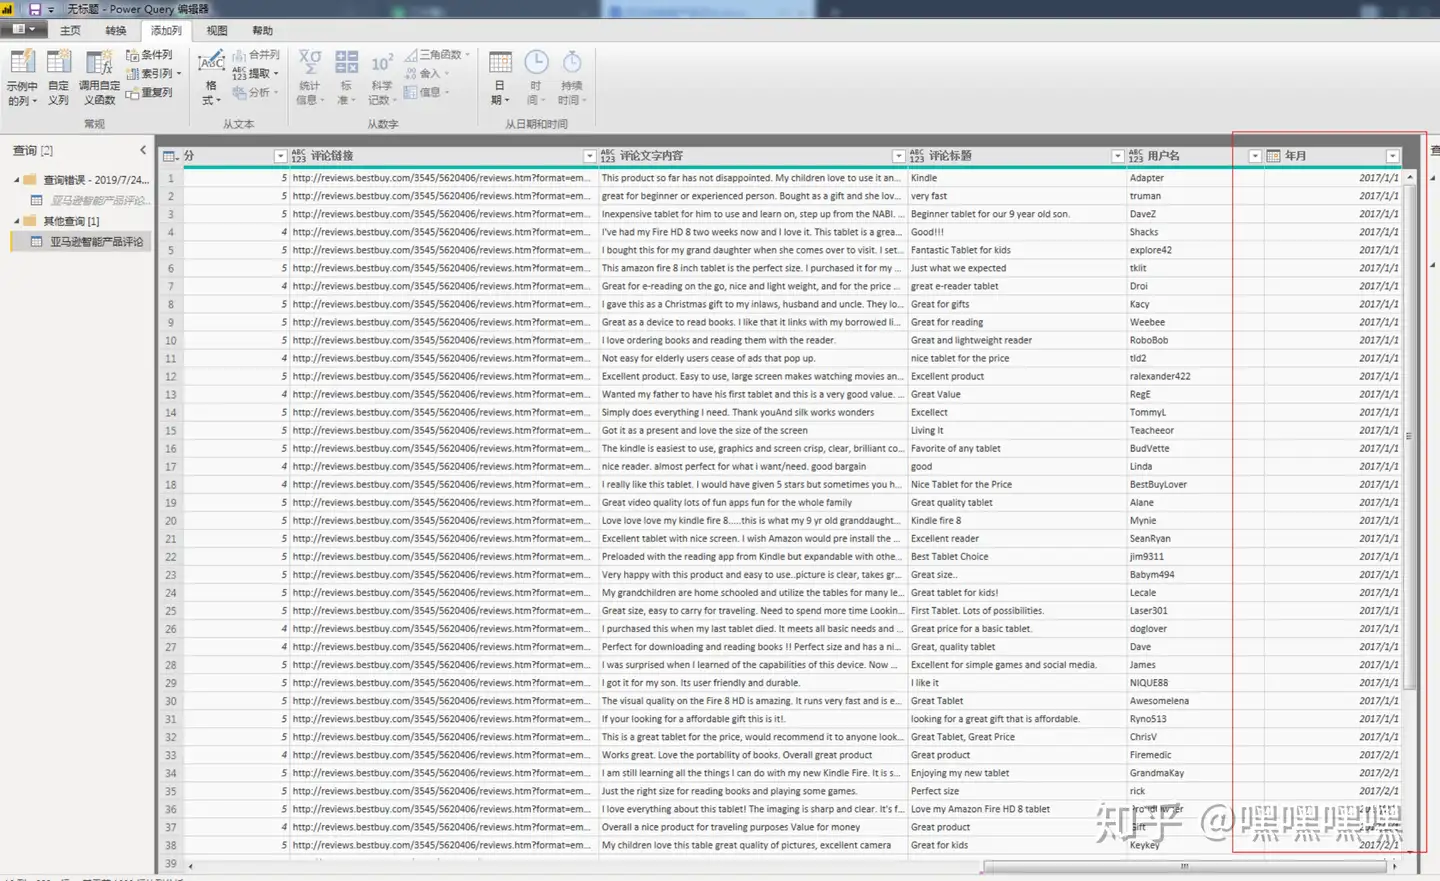Click cell 'Enjoying my new tablet'
Screen dimensions: 1440x881
coord(1016,773)
